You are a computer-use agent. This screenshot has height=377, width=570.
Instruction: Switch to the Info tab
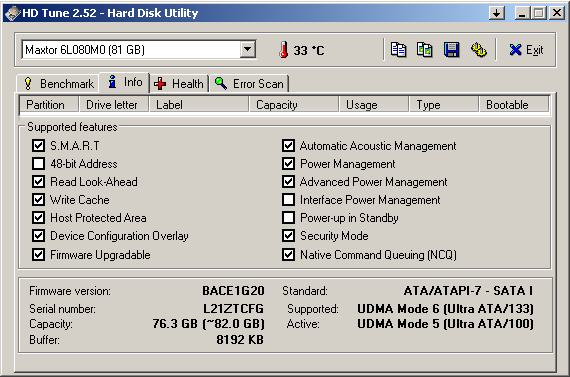pos(124,82)
